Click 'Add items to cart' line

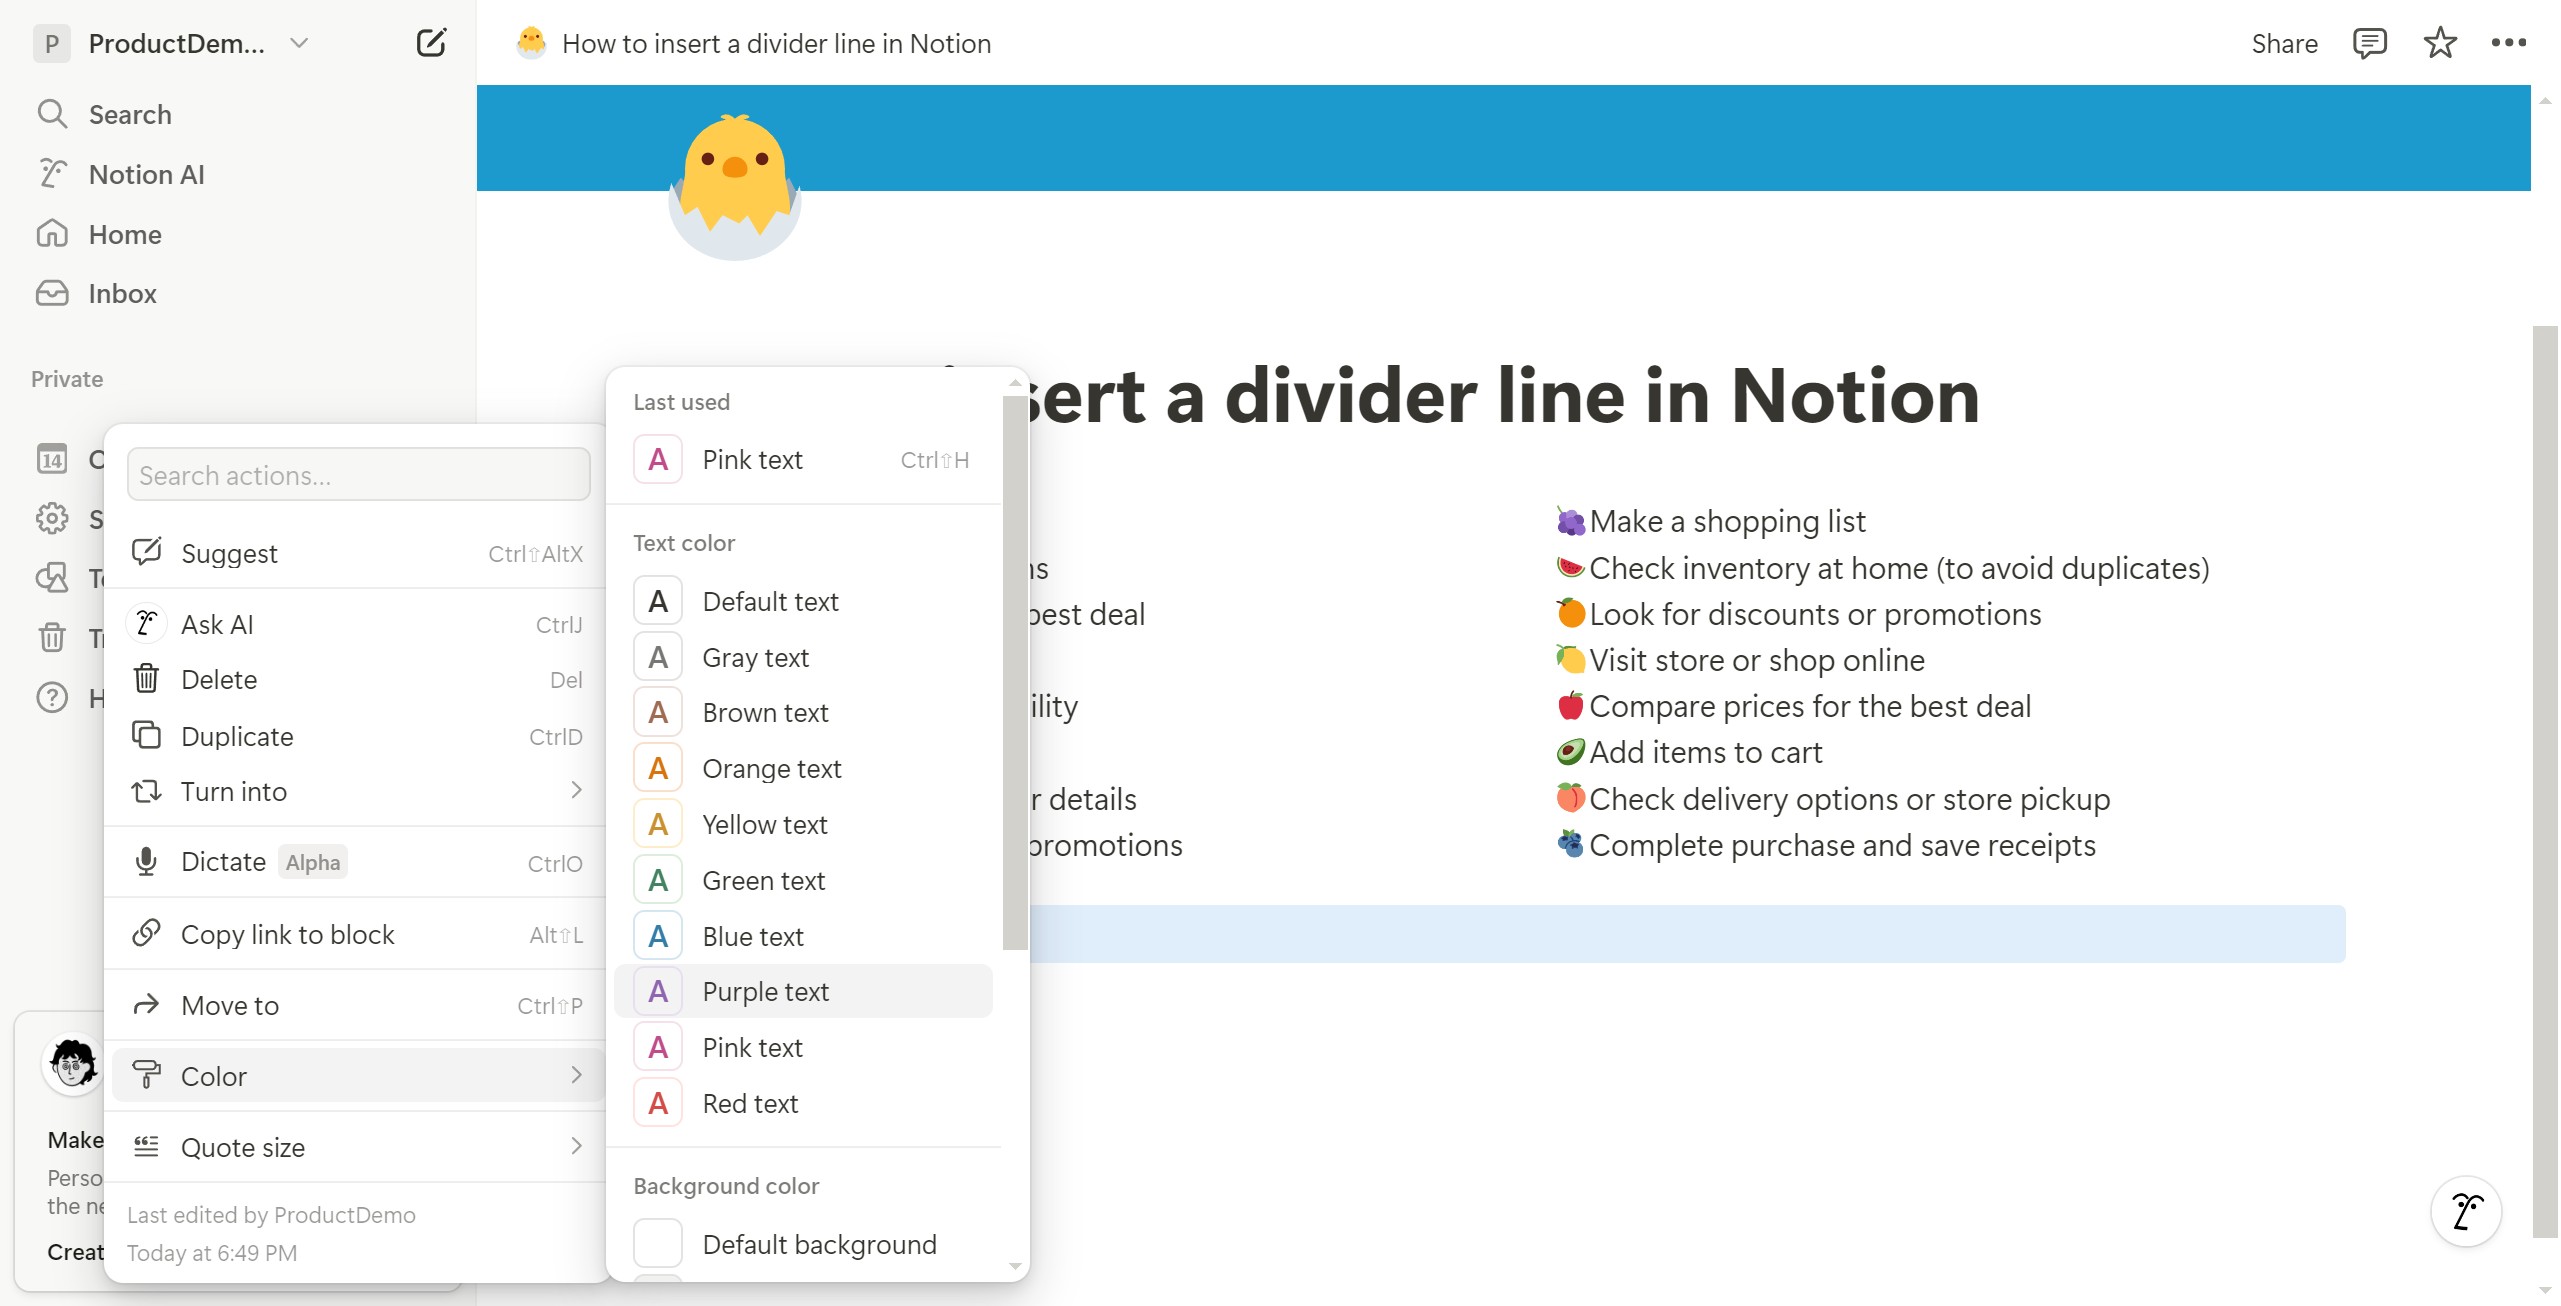coord(1705,752)
